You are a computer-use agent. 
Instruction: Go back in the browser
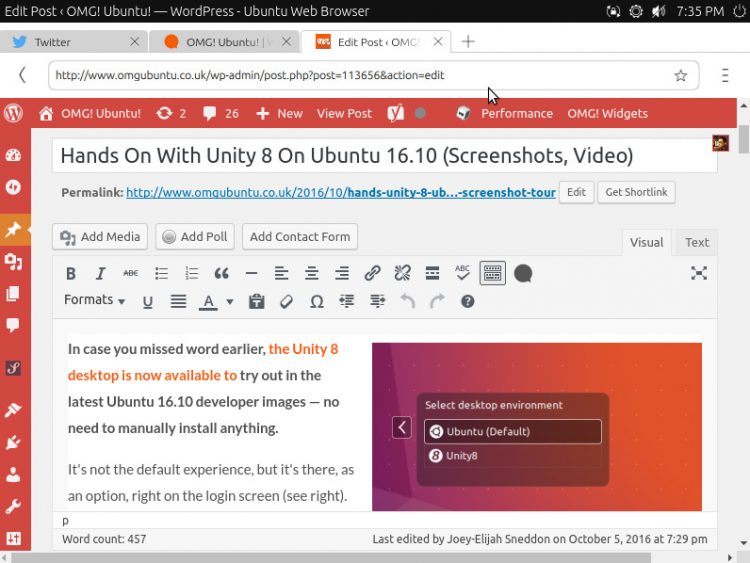point(22,75)
